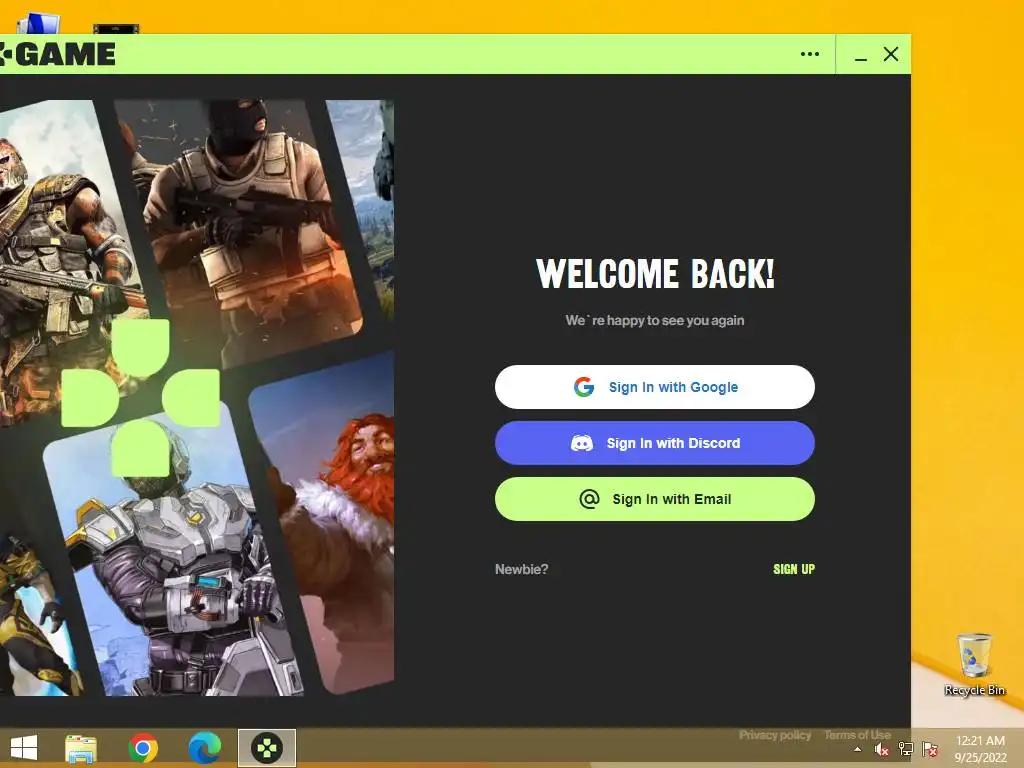This screenshot has width=1024, height=768.
Task: Open Privacy policy link
Action: point(775,735)
